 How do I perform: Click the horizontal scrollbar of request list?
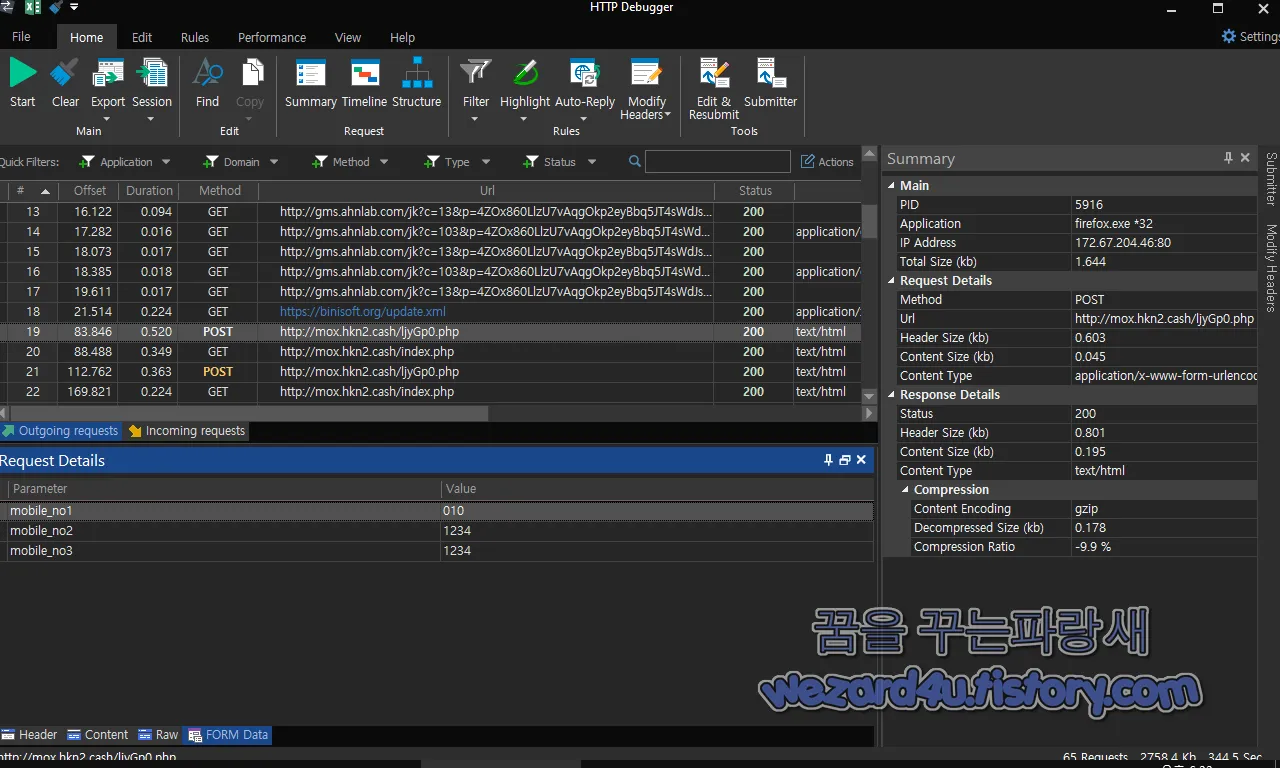pos(250,413)
